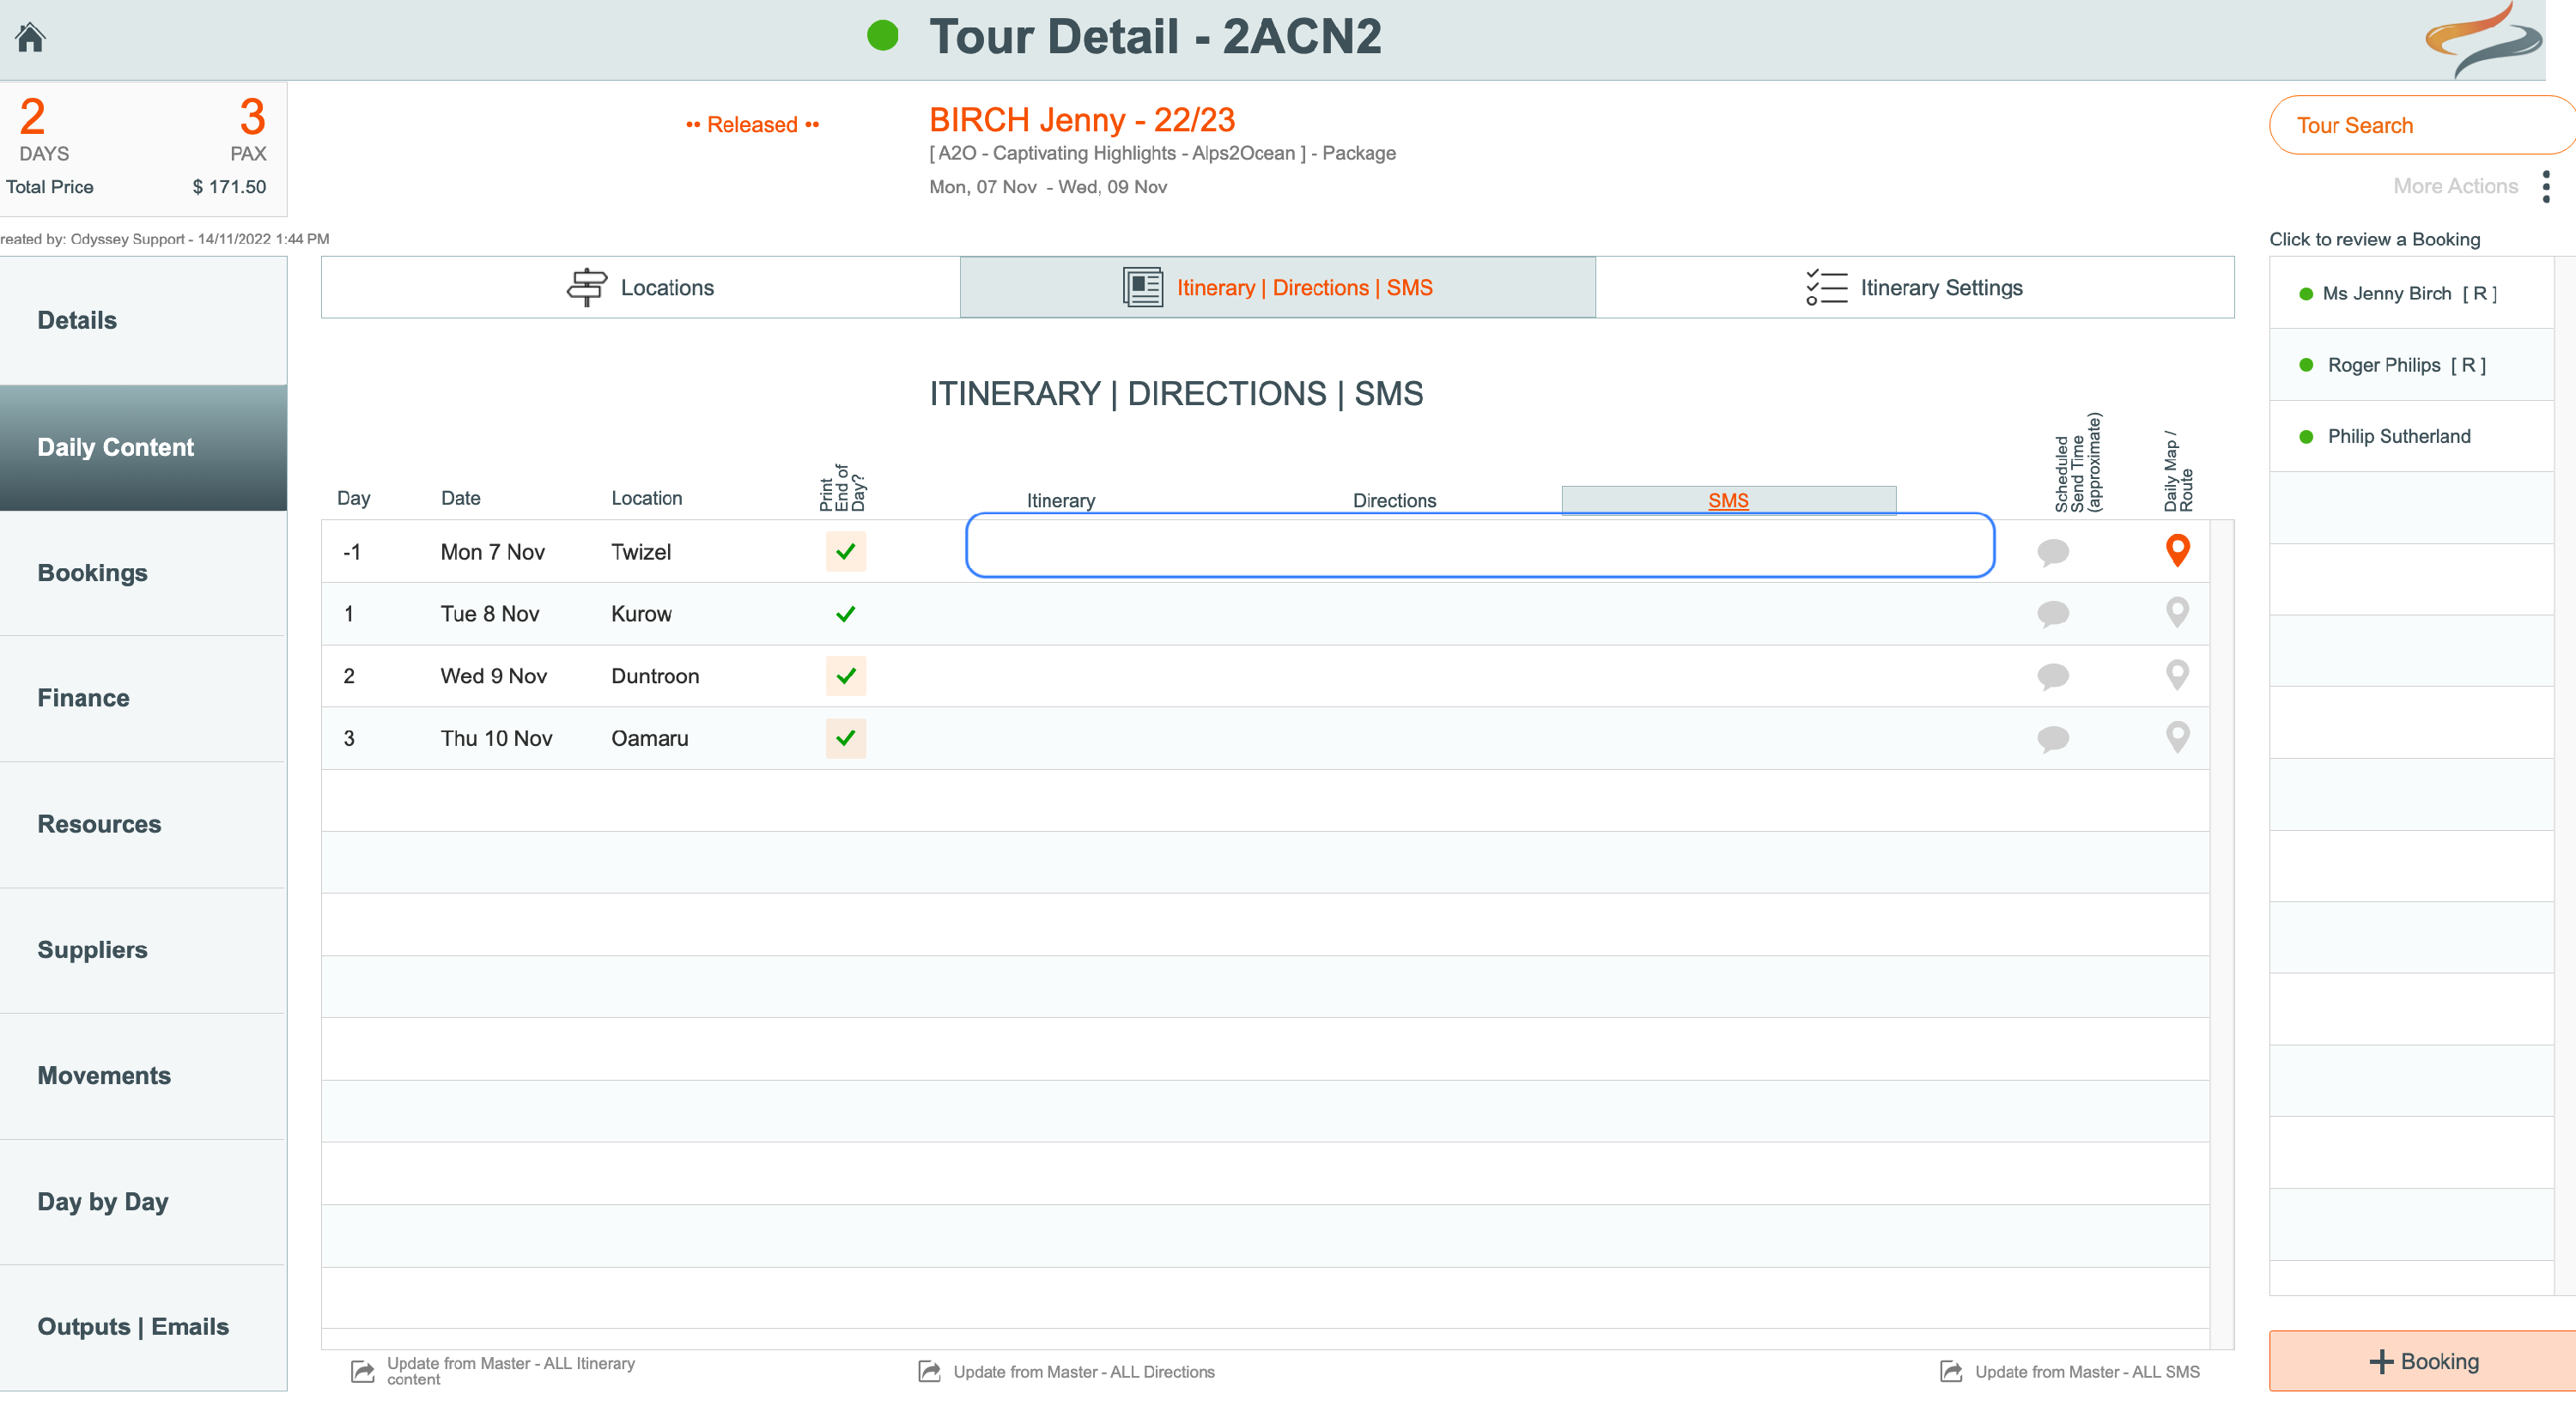Toggle Print End of Day check for Kurow
Screen dimensions: 2576x1406
point(845,614)
